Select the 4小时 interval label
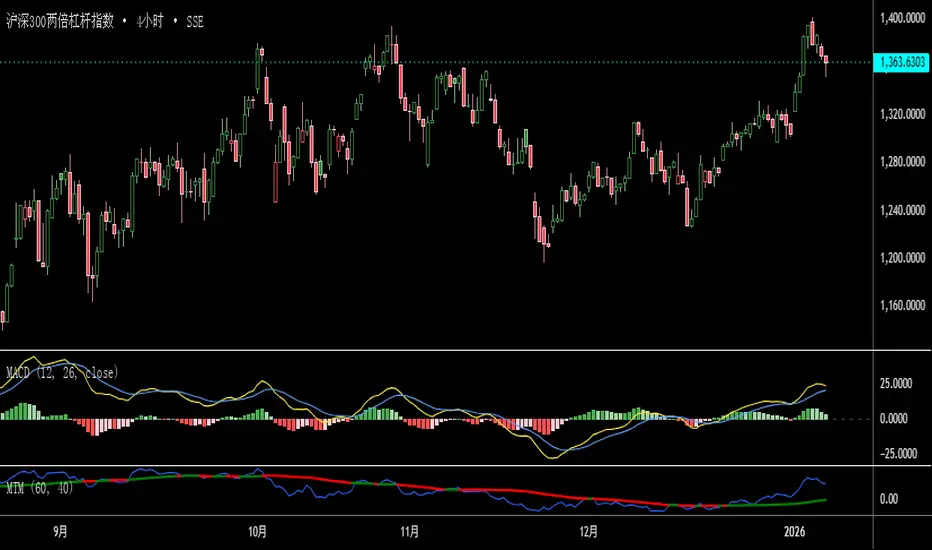Screen dimensions: 932x550 150,22
